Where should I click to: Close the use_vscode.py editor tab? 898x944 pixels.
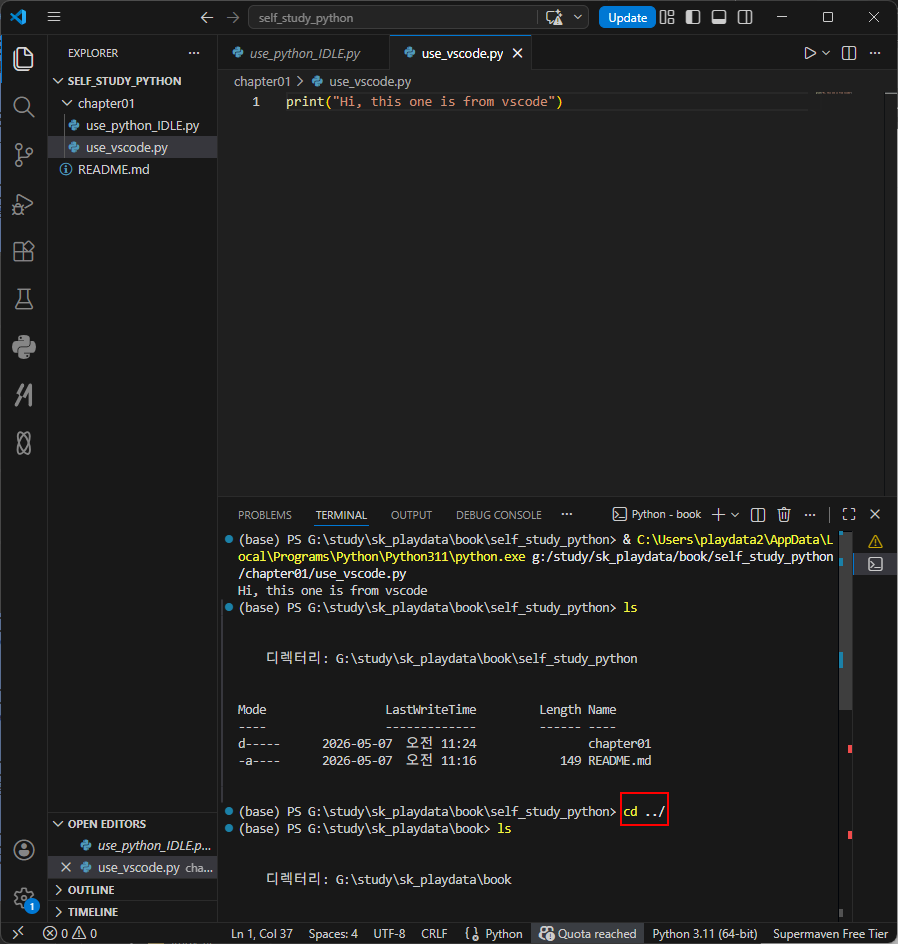(x=517, y=54)
